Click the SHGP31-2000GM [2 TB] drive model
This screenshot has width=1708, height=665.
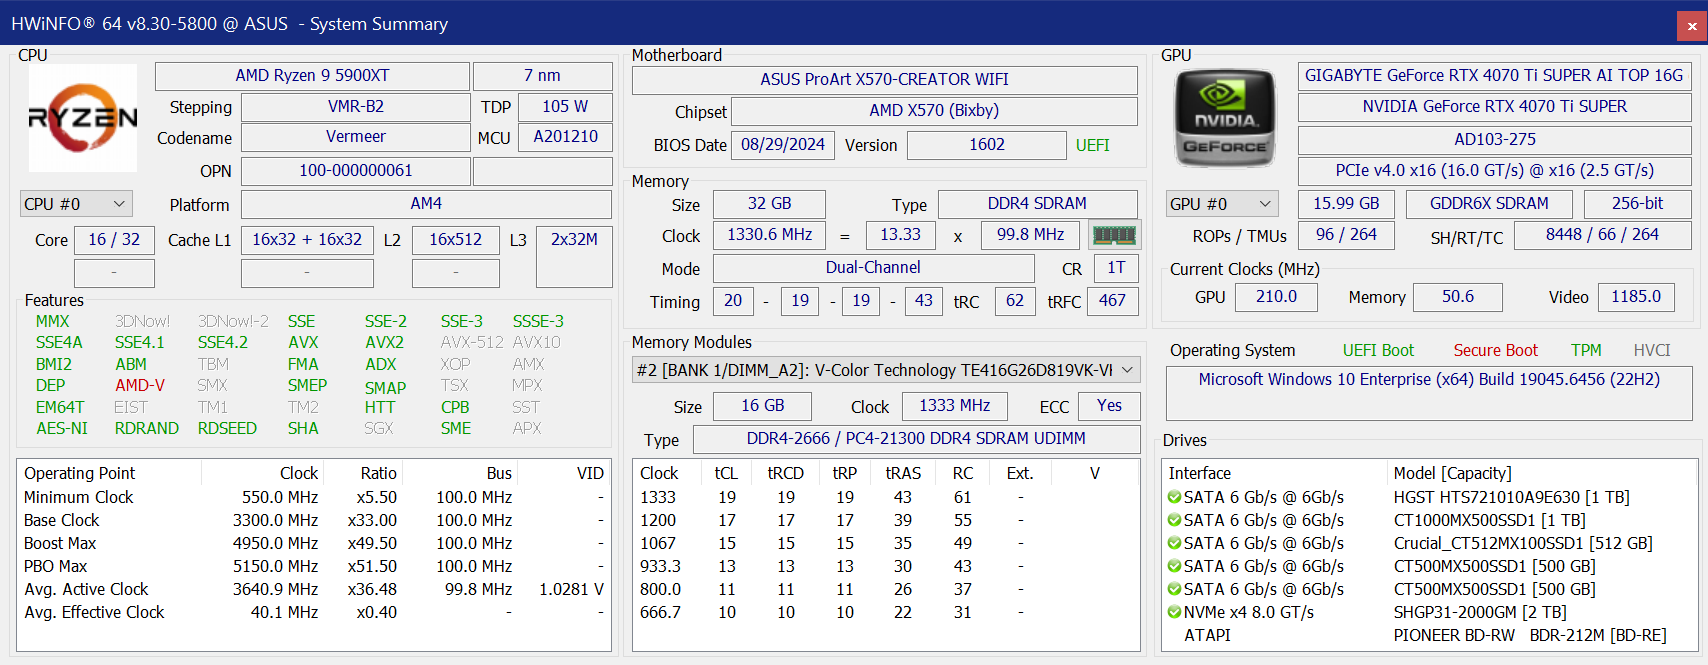[x=1480, y=612]
